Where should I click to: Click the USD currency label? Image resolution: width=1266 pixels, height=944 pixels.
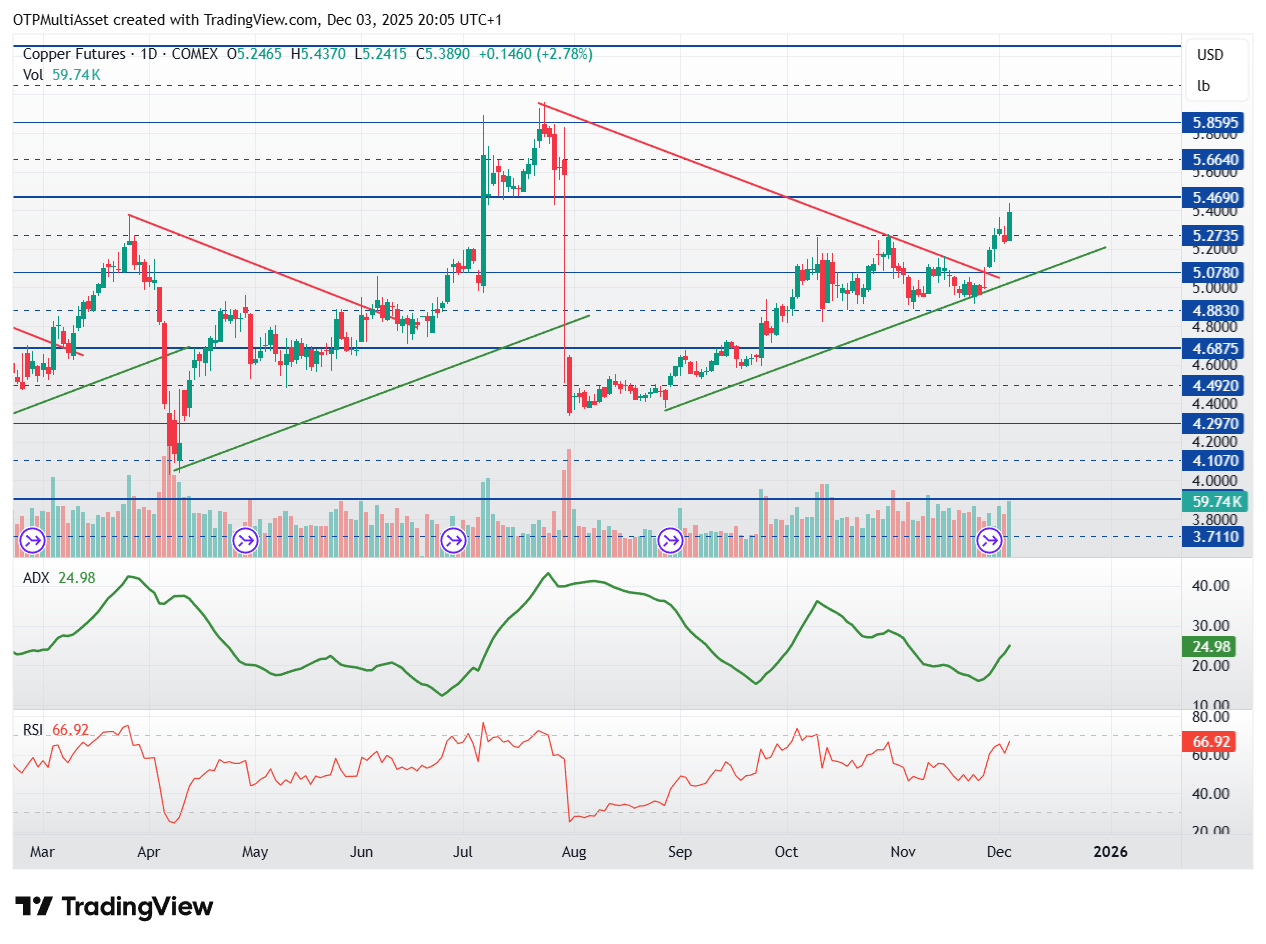click(1210, 55)
